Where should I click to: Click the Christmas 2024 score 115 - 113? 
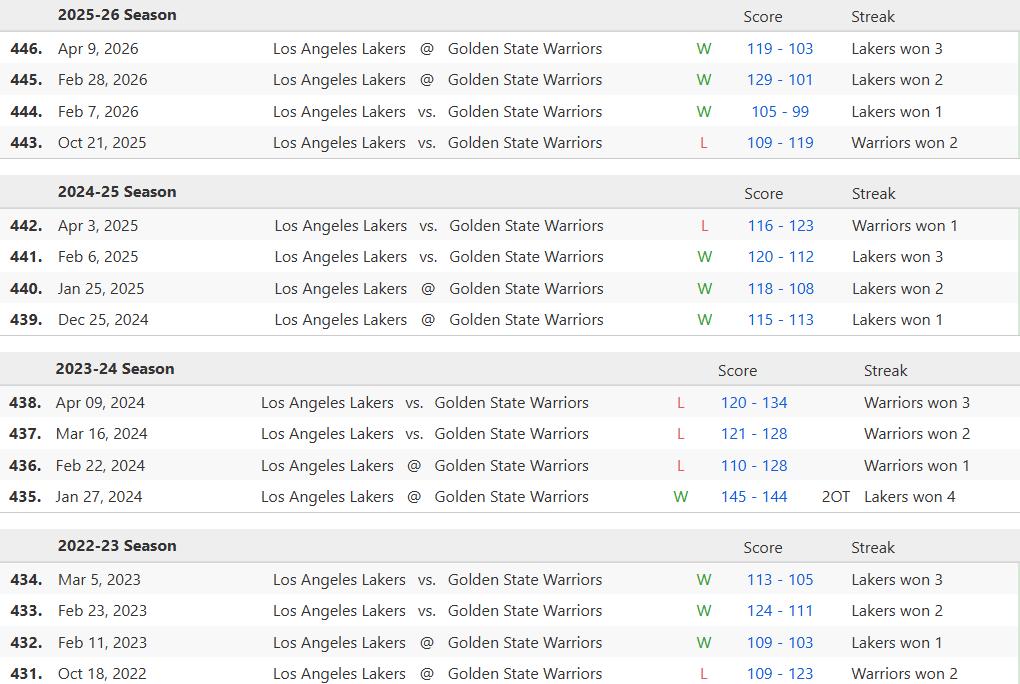[780, 320]
